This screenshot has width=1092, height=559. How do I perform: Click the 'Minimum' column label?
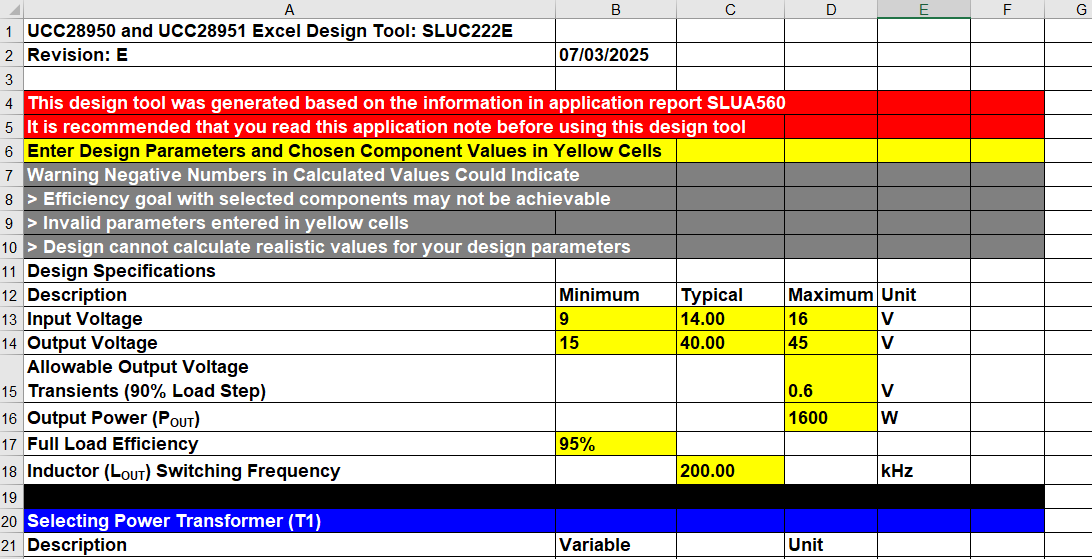[616, 295]
